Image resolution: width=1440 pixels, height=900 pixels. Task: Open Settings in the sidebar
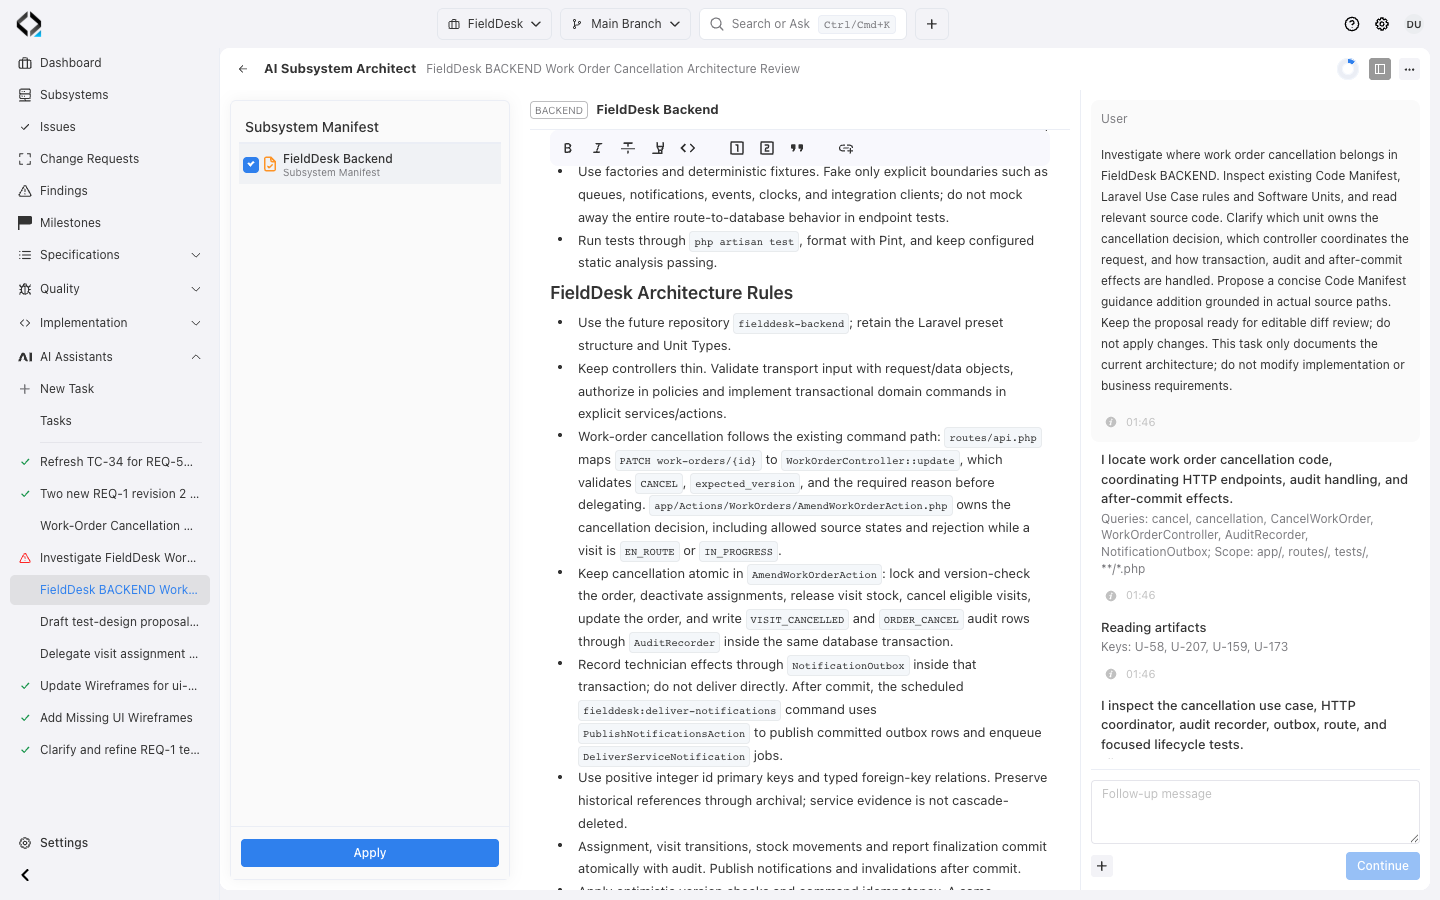(110, 843)
